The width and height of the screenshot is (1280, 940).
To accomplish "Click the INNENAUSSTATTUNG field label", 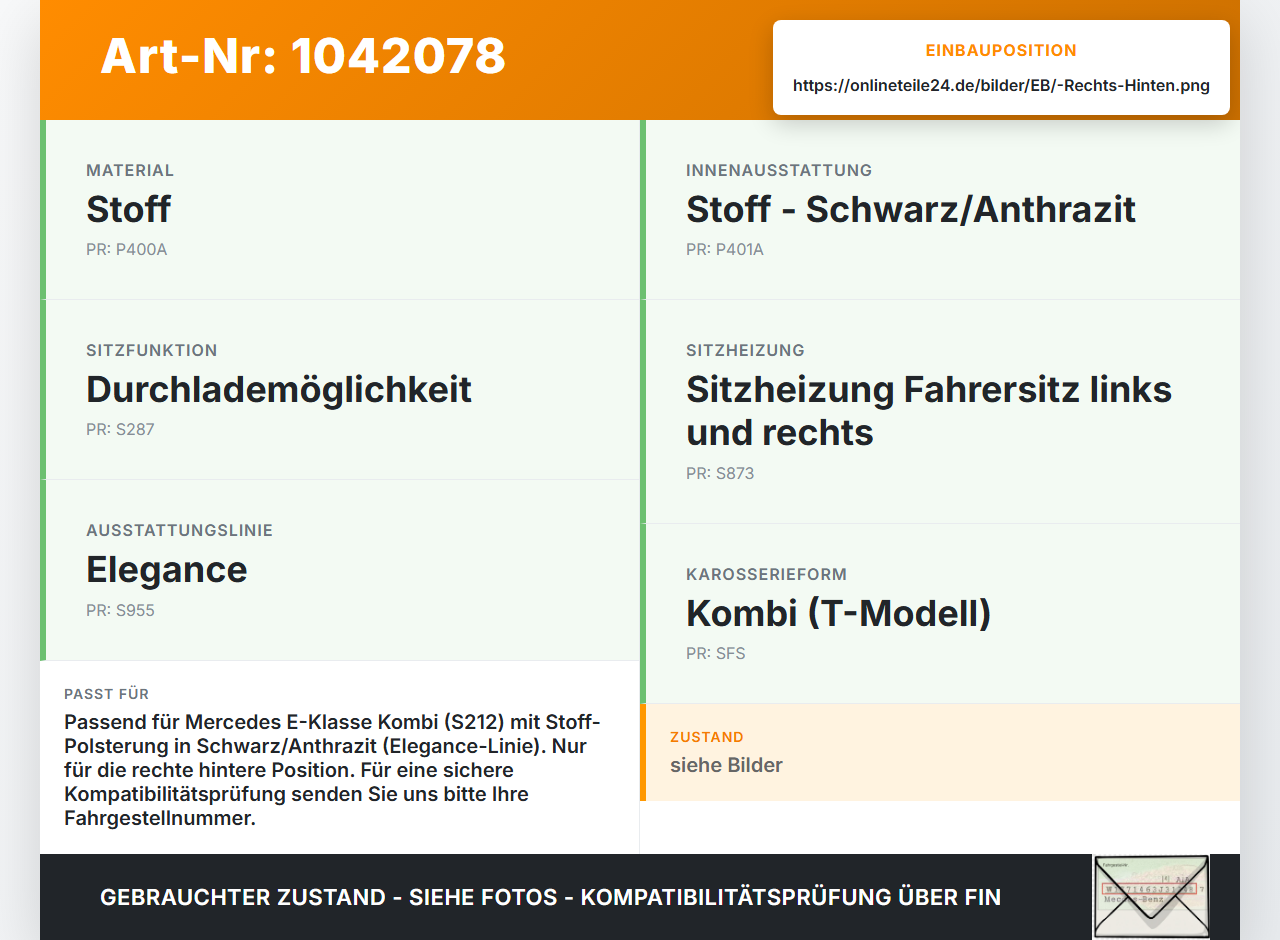I will click(x=779, y=170).
